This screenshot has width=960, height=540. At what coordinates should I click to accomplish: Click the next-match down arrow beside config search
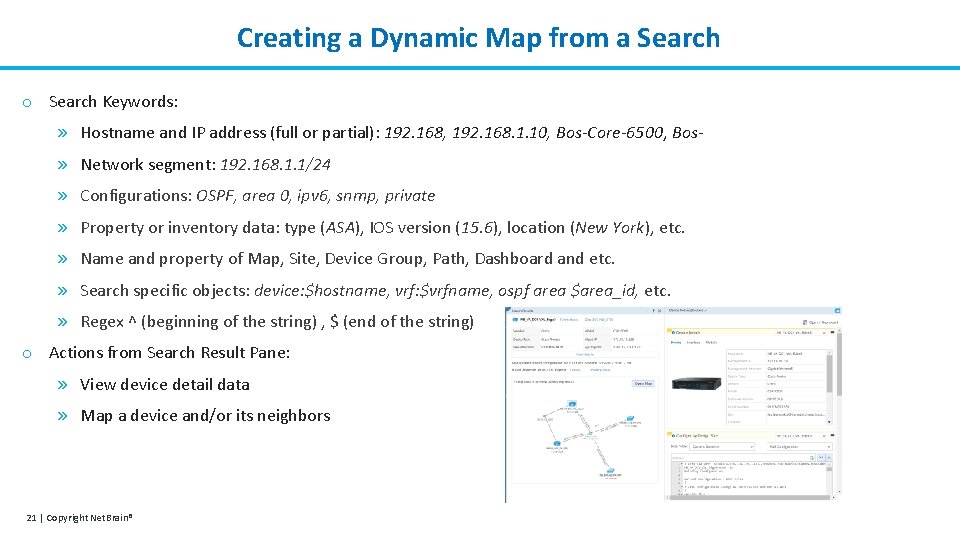tap(821, 457)
